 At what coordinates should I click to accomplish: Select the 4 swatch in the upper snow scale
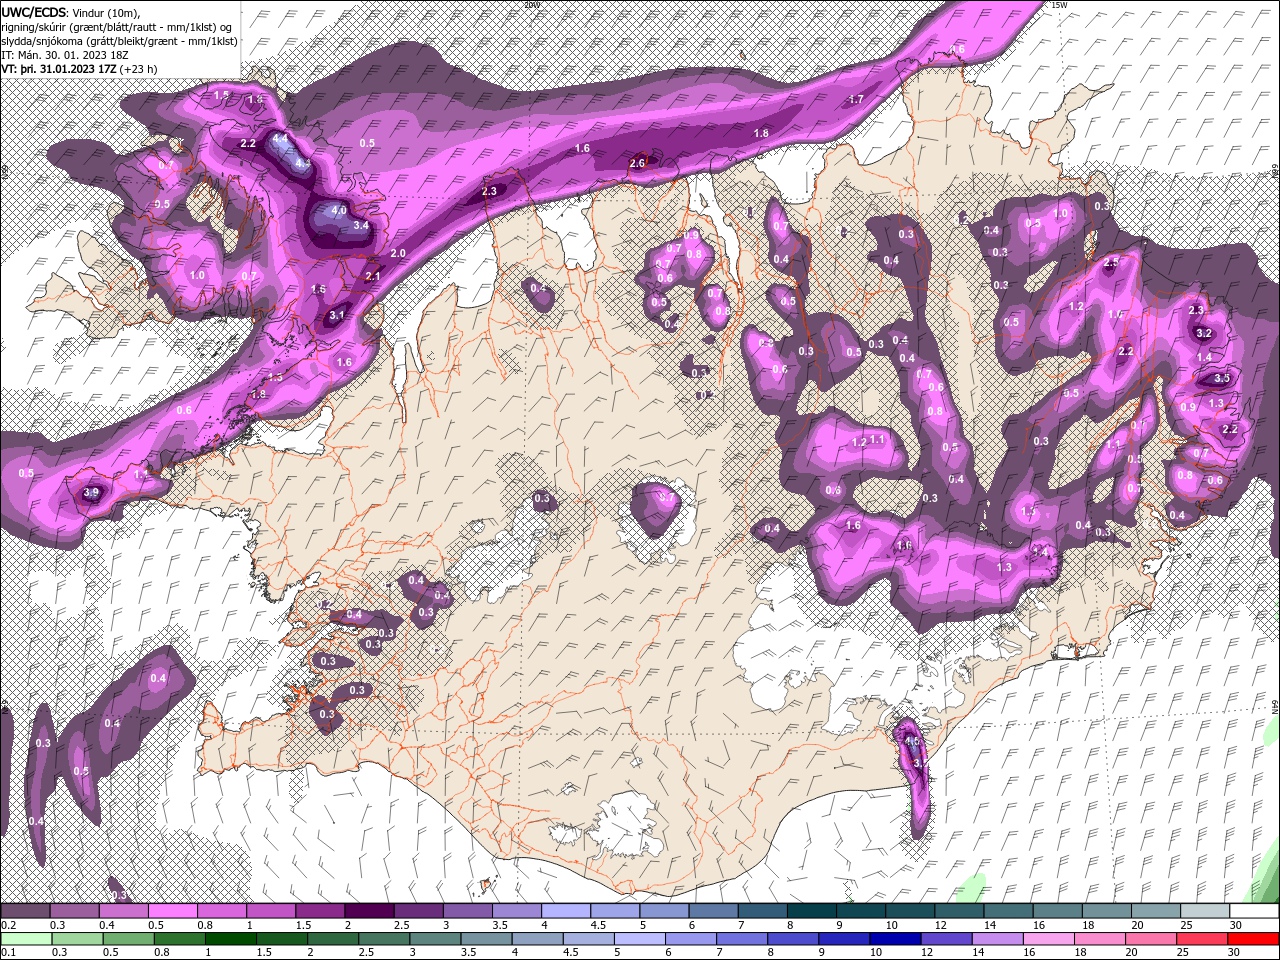[566, 911]
